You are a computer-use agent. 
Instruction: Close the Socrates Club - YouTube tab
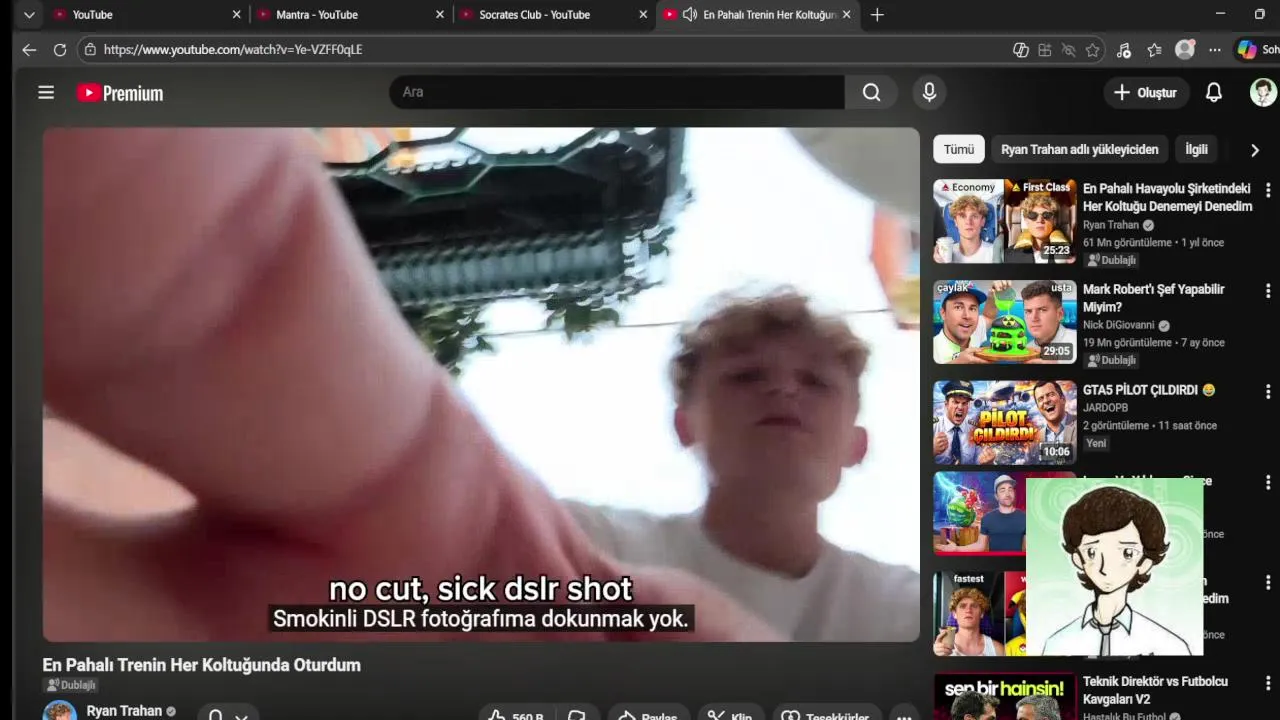pos(643,15)
